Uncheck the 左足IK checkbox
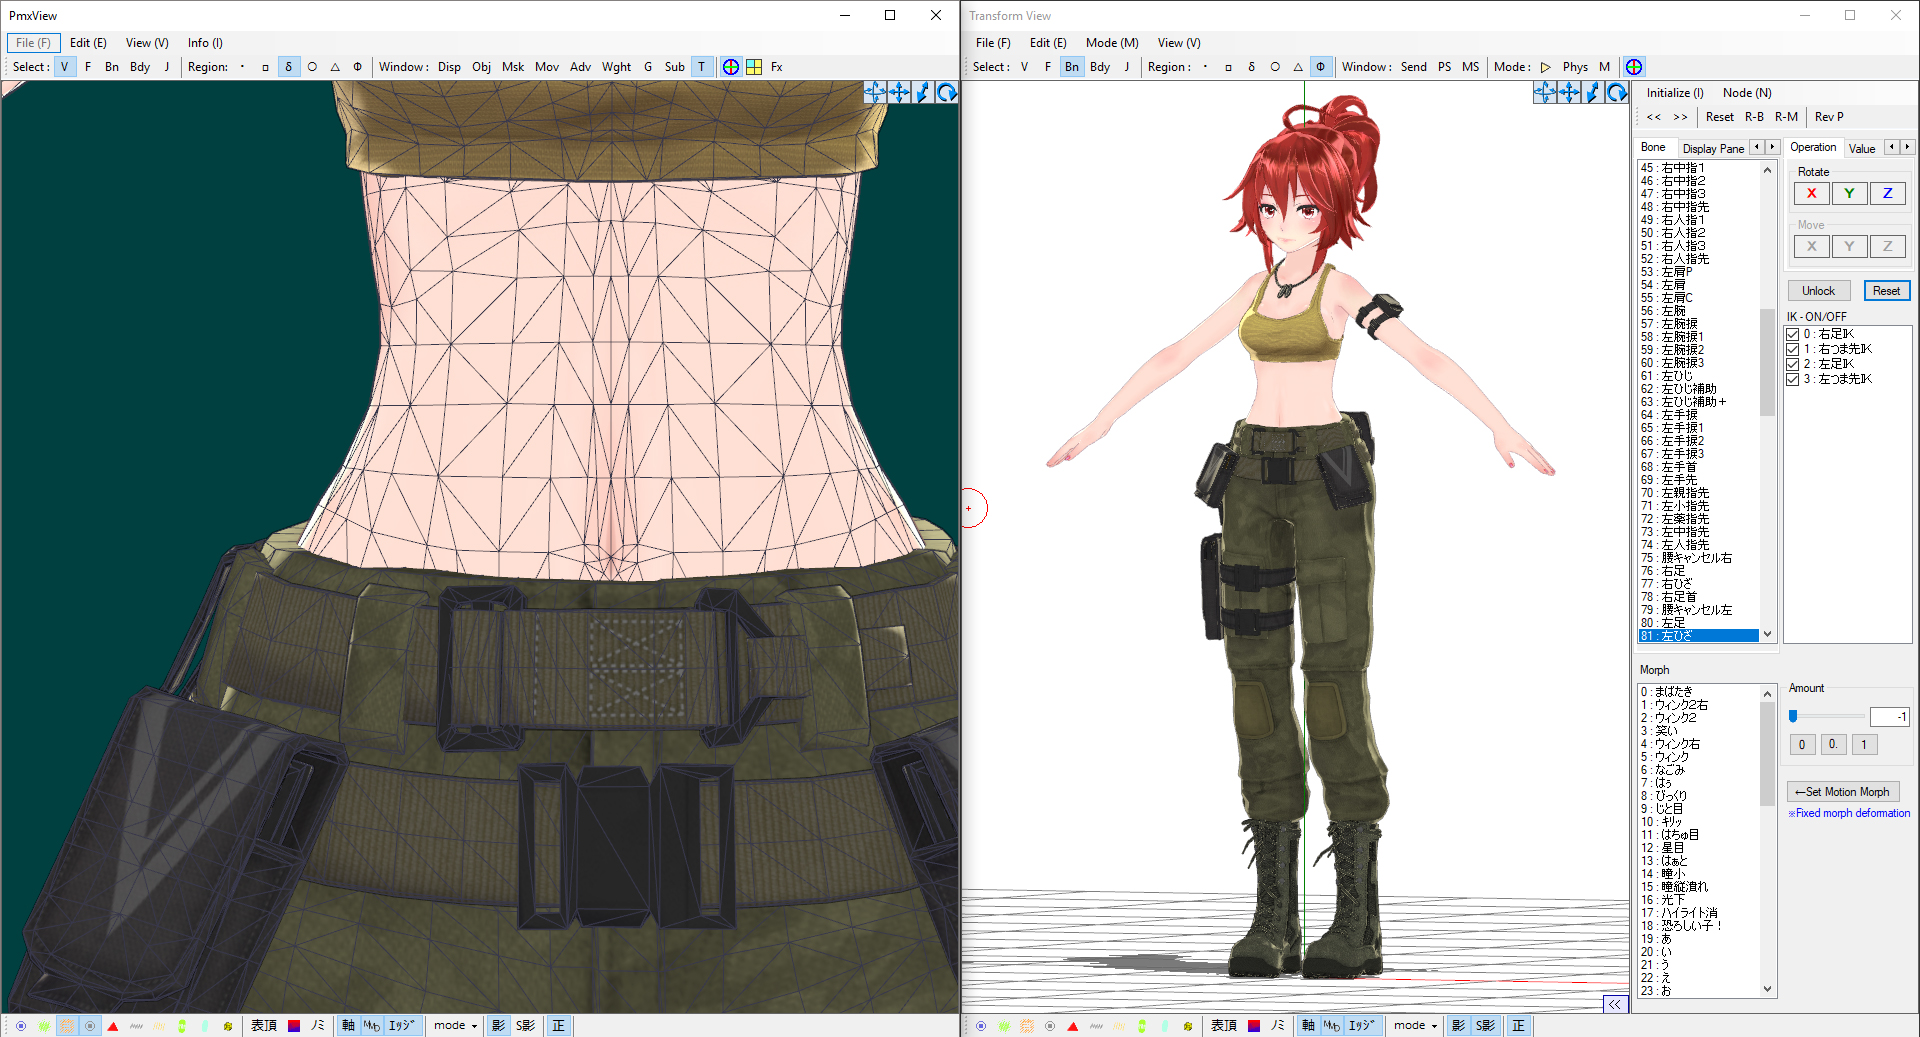The height and width of the screenshot is (1037, 1920). 1793,364
